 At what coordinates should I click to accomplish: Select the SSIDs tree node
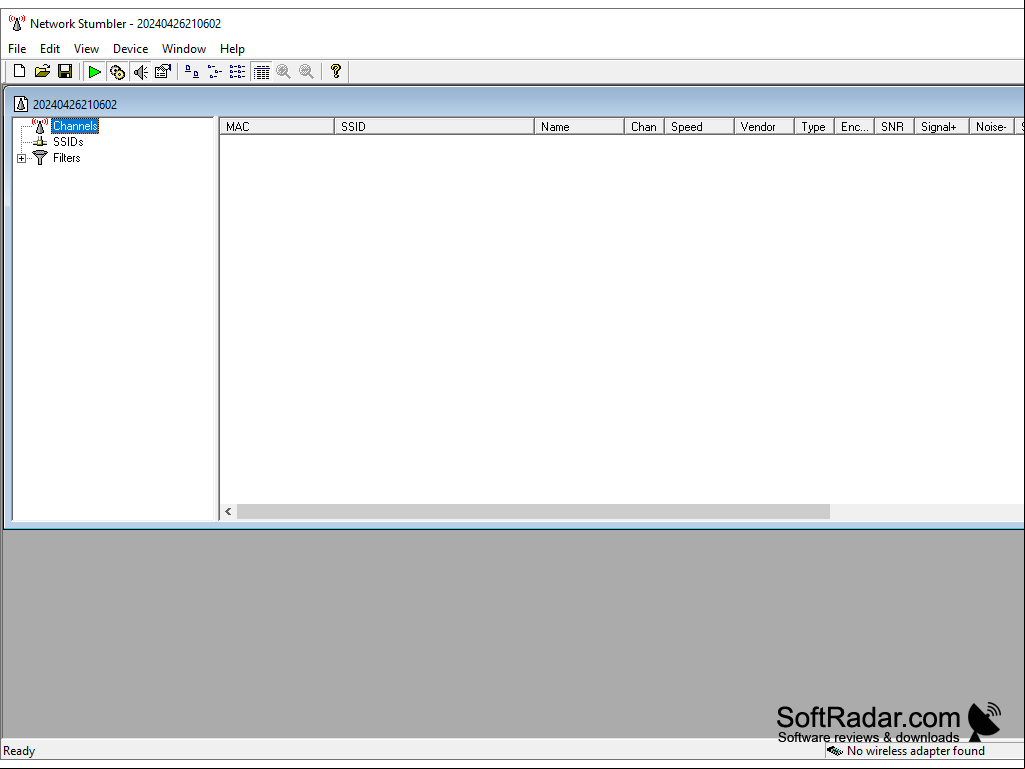[68, 142]
